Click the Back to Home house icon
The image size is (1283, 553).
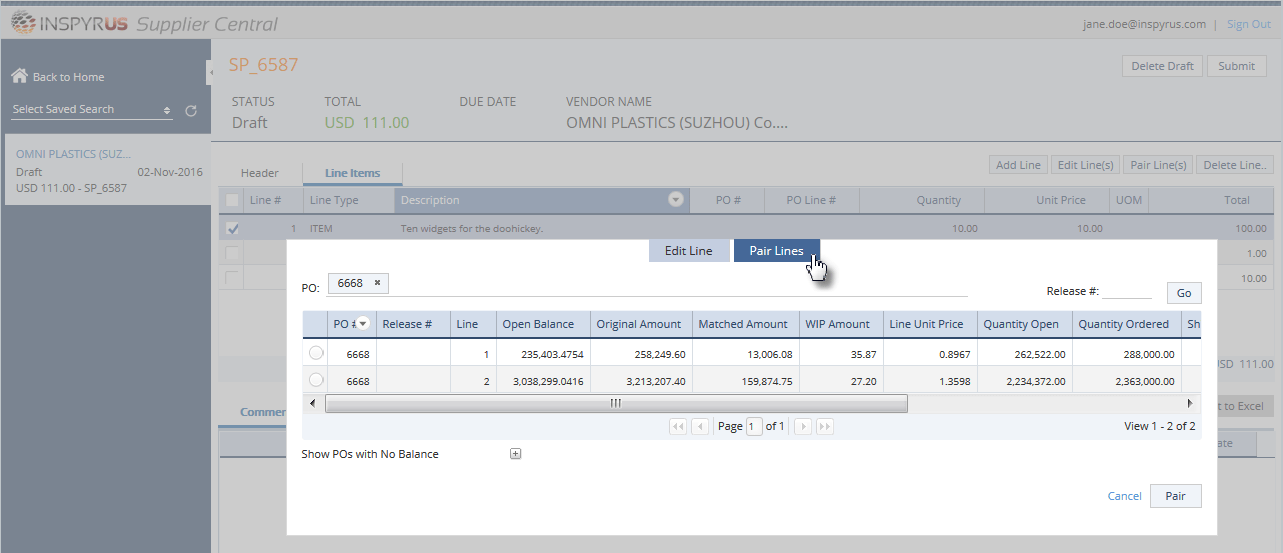tap(19, 76)
